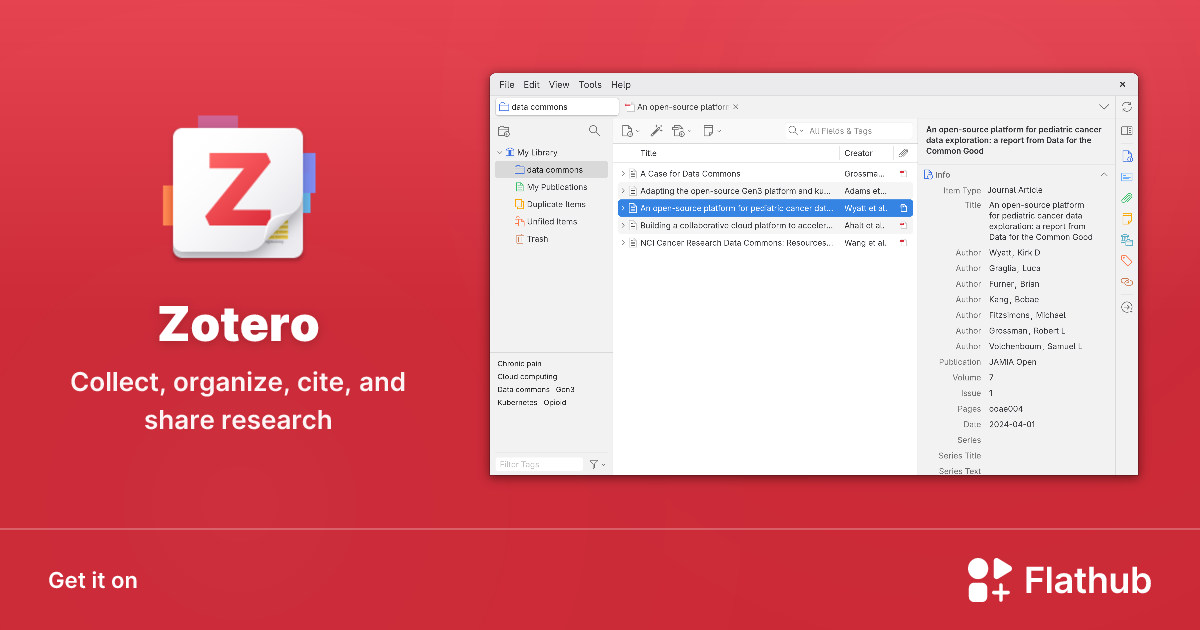Open the Tools menu

coord(590,84)
